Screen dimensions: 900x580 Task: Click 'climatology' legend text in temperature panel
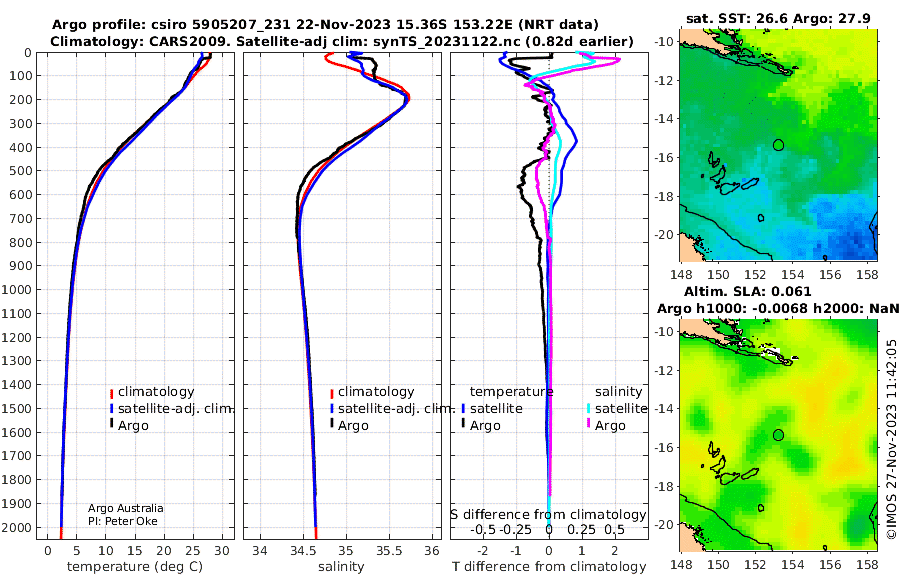pos(156,392)
